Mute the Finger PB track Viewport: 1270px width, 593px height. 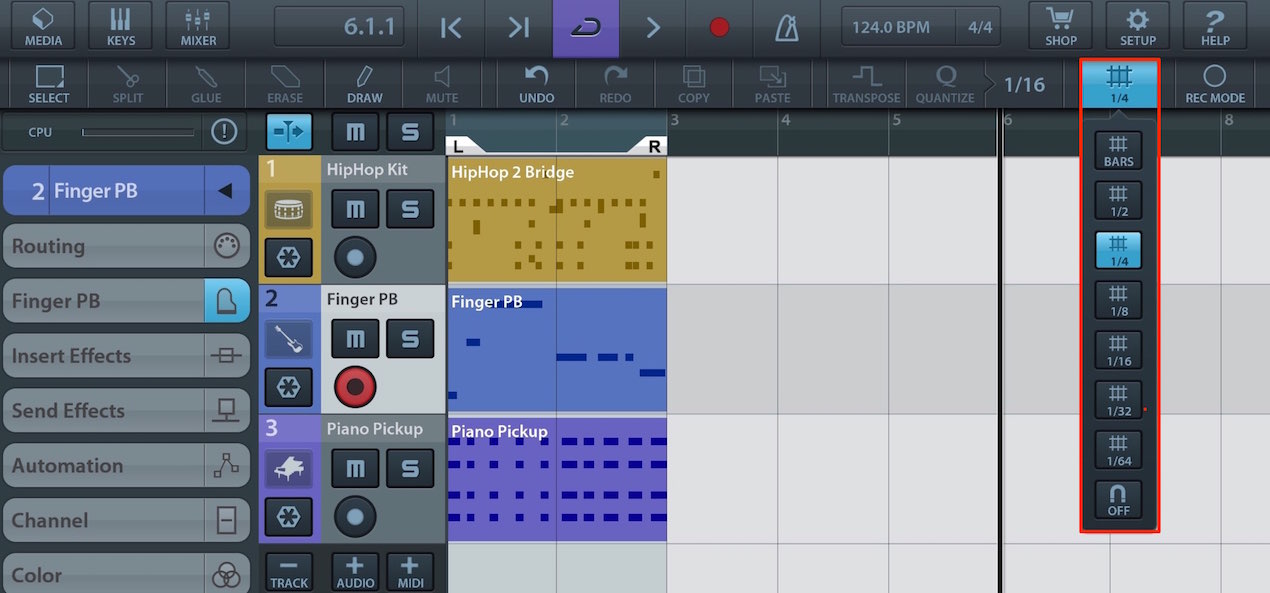[x=355, y=339]
